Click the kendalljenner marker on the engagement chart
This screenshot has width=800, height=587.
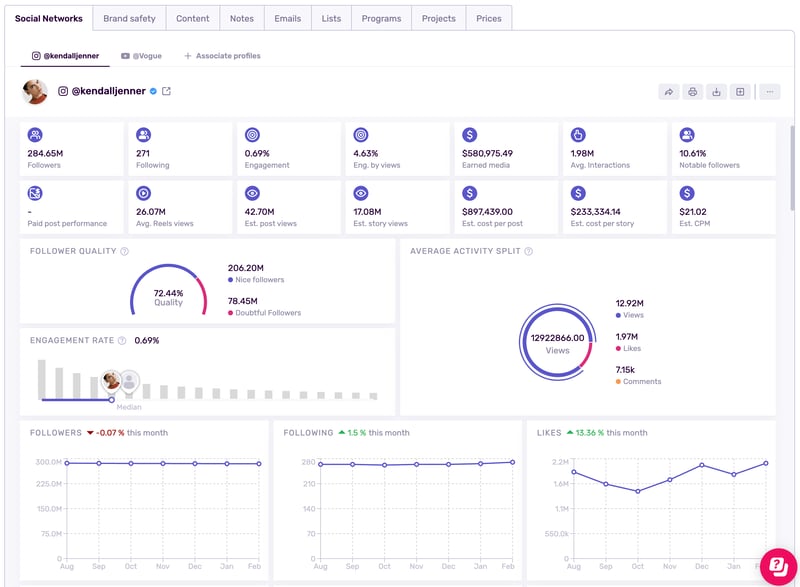click(x=111, y=381)
